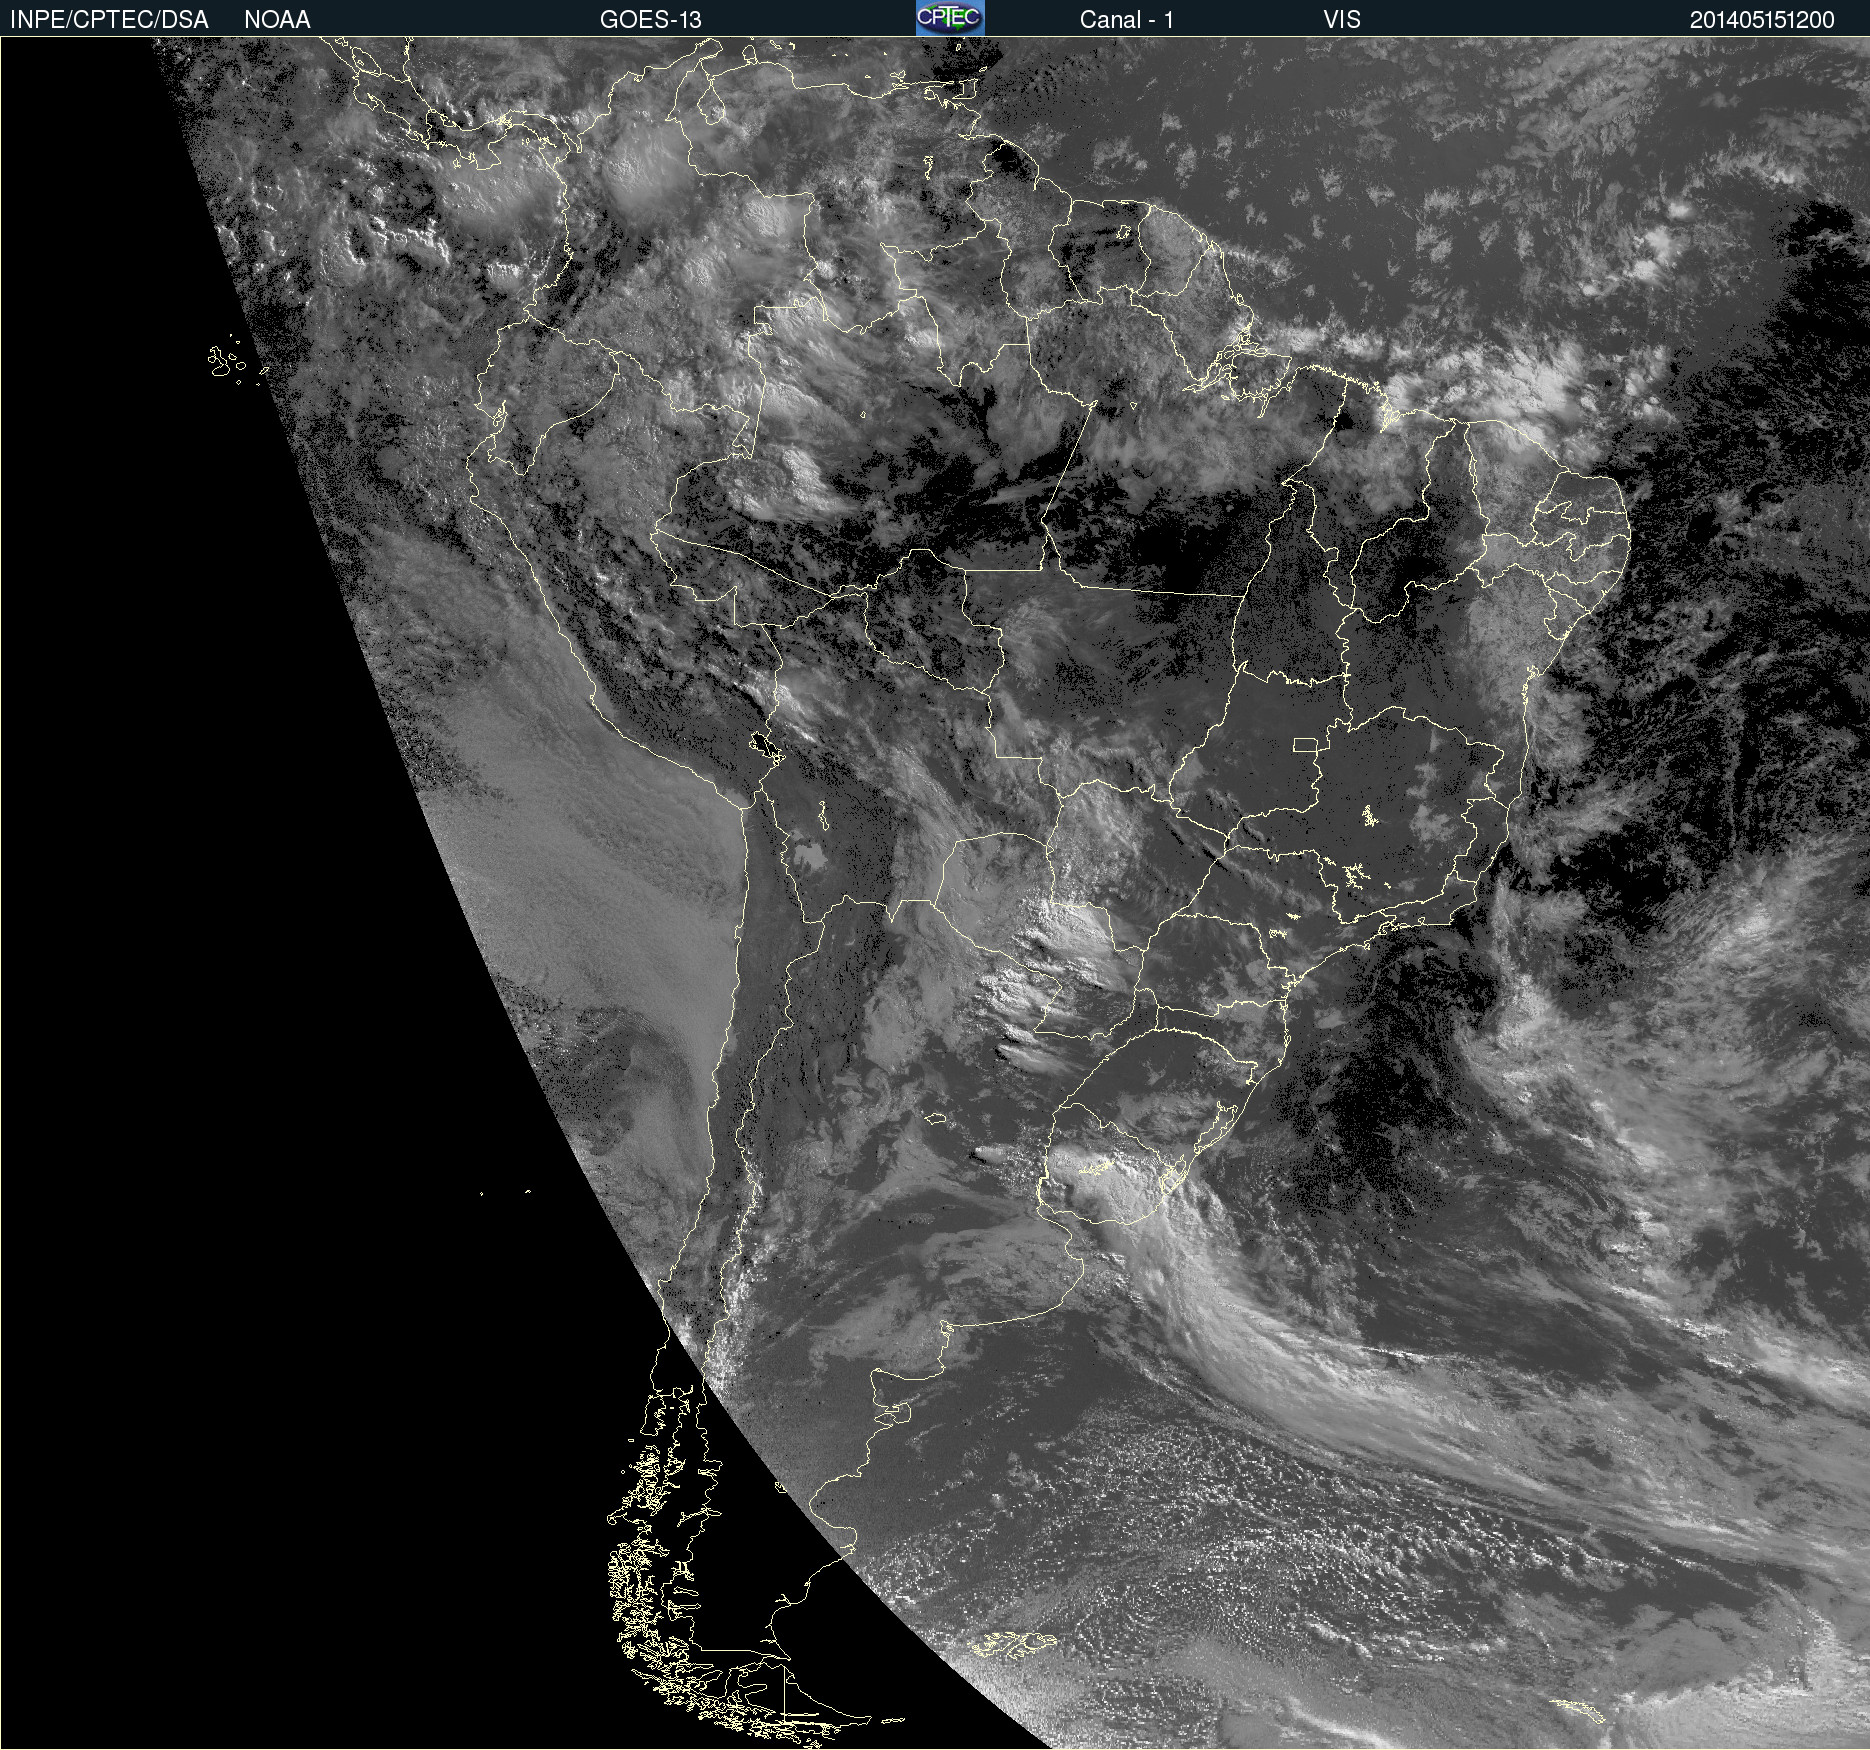Viewport: 1870px width, 1750px height.
Task: Click the CPTEC logo in header
Action: pyautogui.click(x=950, y=18)
